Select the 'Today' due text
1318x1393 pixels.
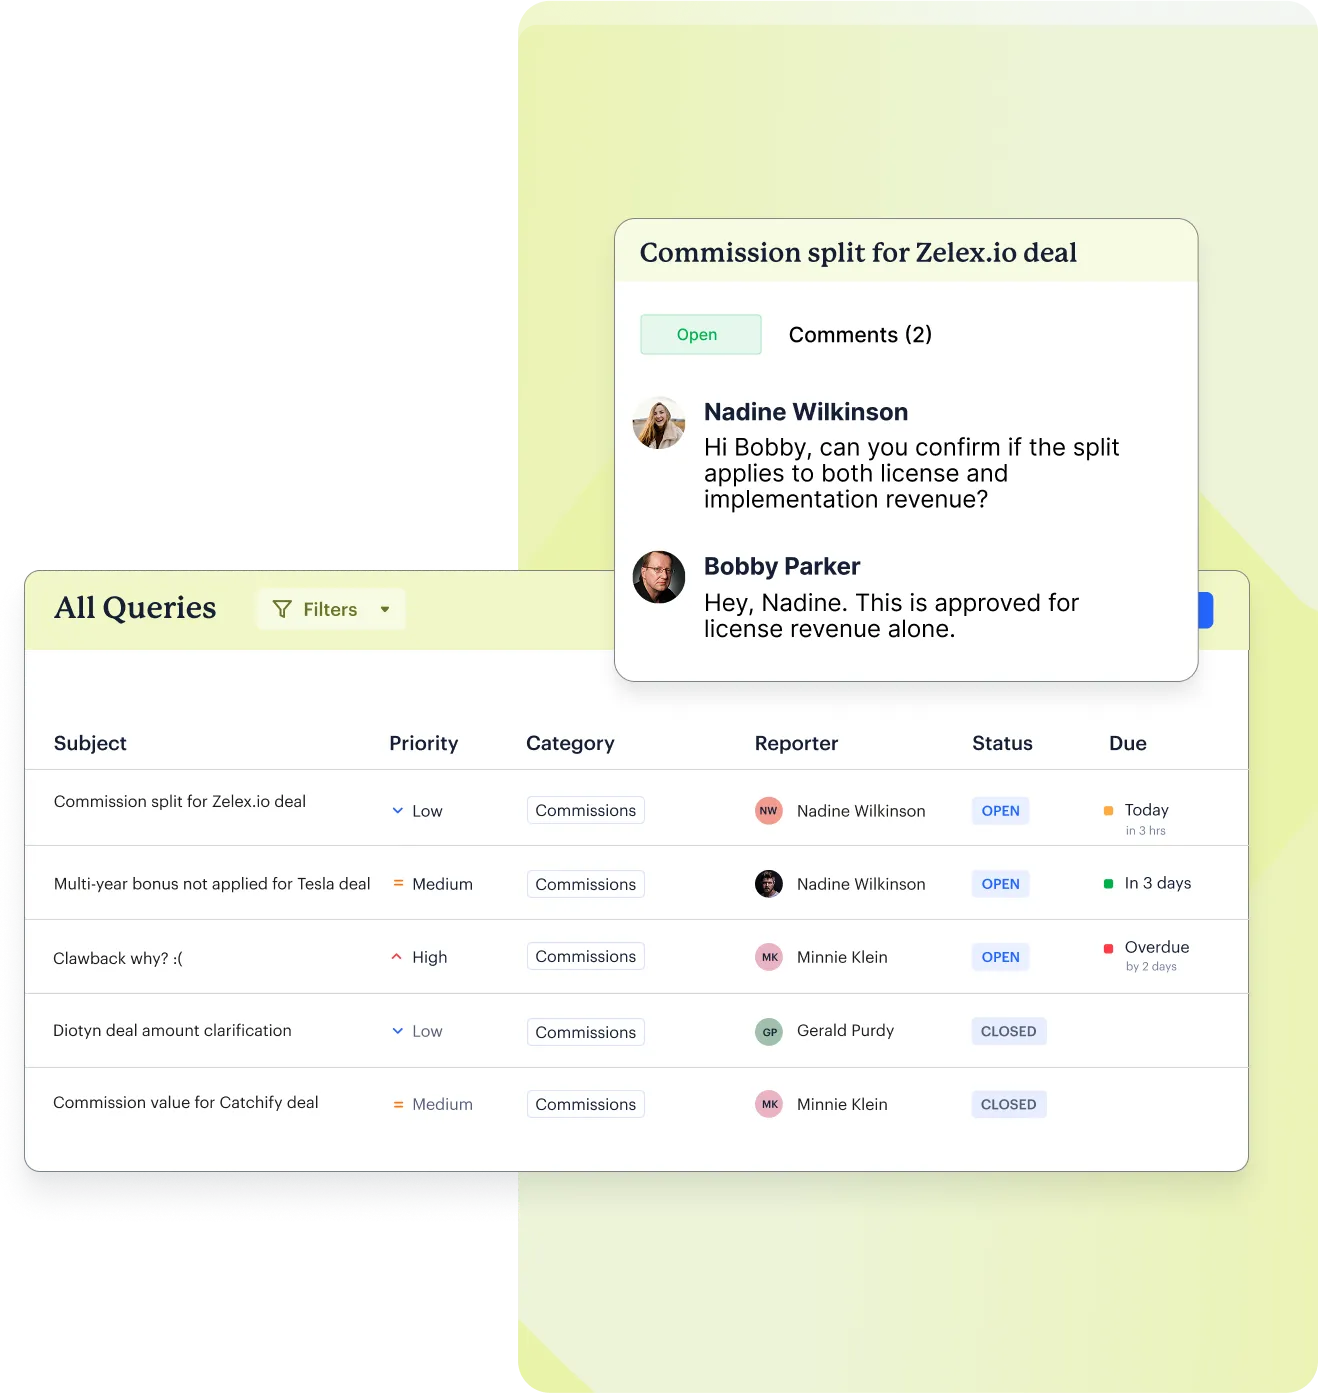tap(1146, 810)
